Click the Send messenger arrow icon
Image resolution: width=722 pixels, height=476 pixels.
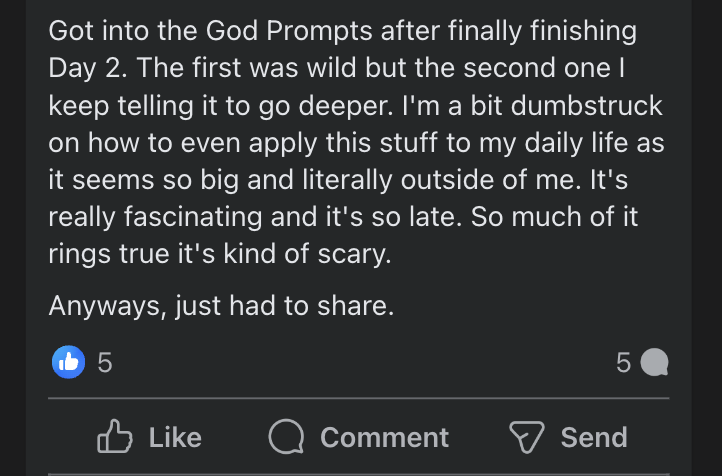pyautogui.click(x=526, y=437)
